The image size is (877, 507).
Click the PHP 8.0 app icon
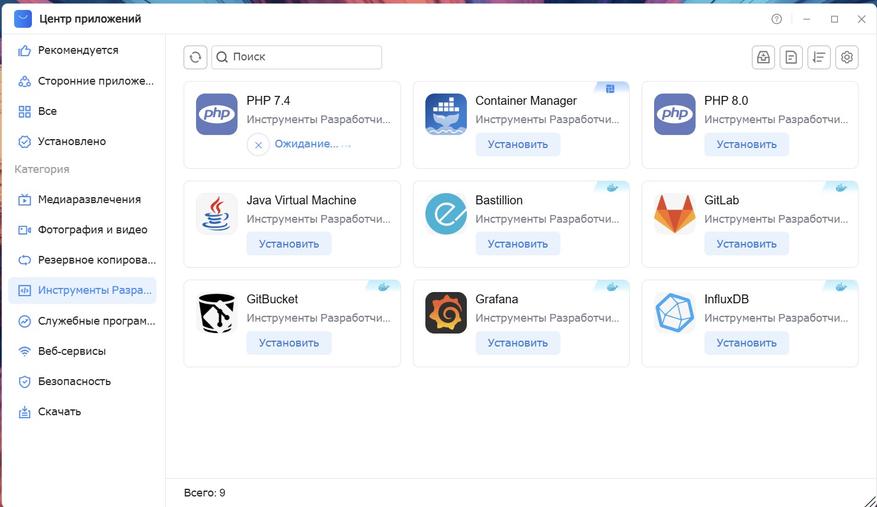675,114
